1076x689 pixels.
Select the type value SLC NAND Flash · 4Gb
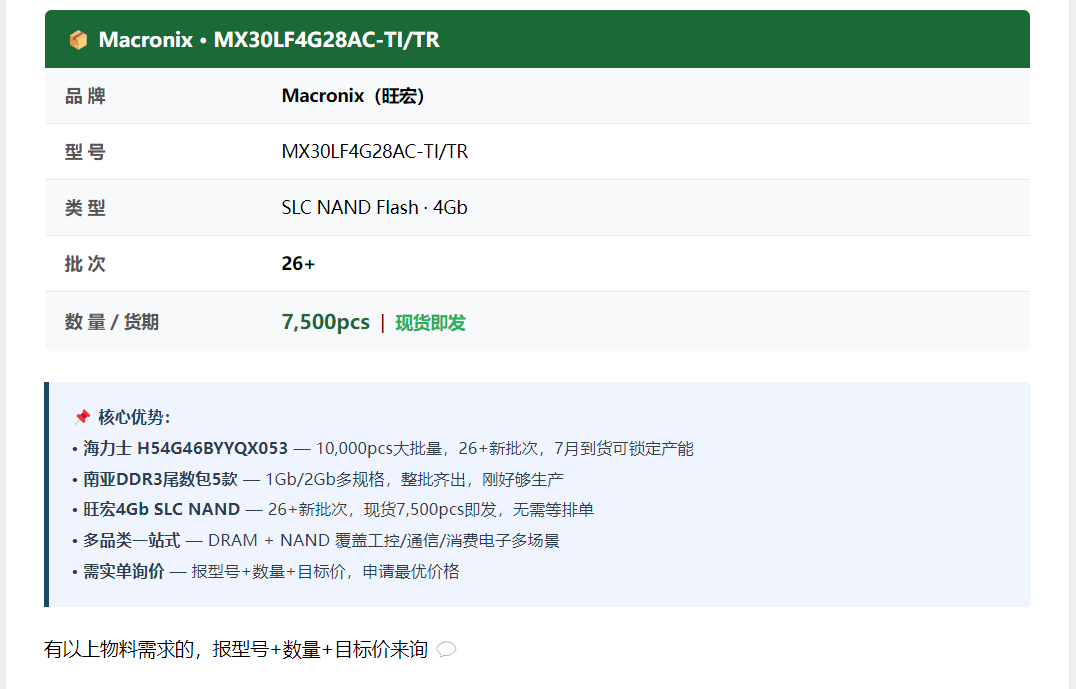[x=375, y=207]
